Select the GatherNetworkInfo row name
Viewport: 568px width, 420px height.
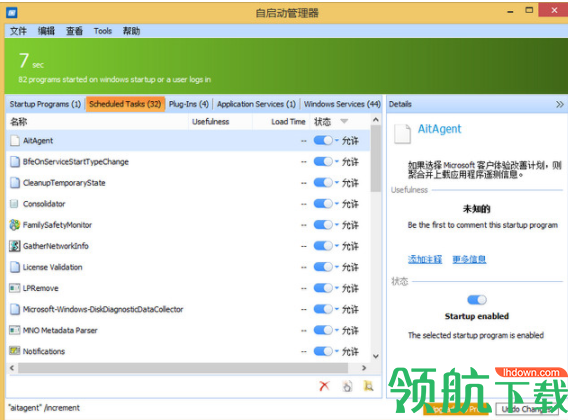56,246
